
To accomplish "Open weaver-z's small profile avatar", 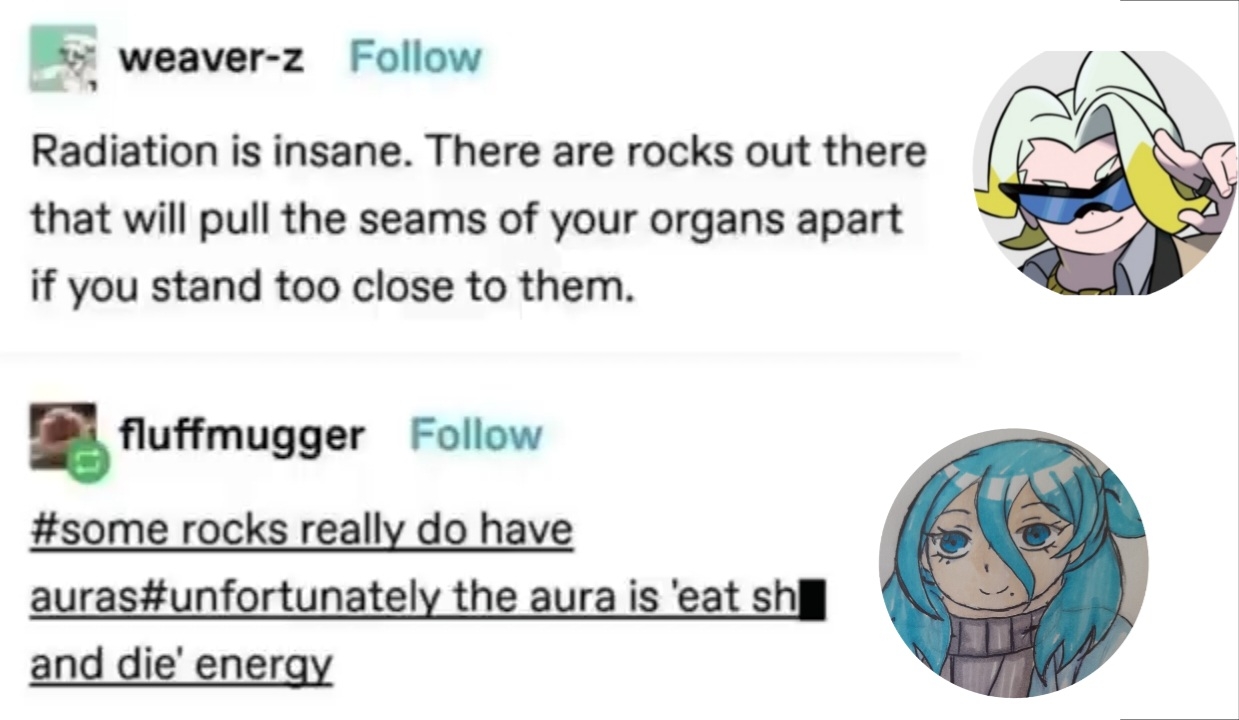I will pos(62,57).
